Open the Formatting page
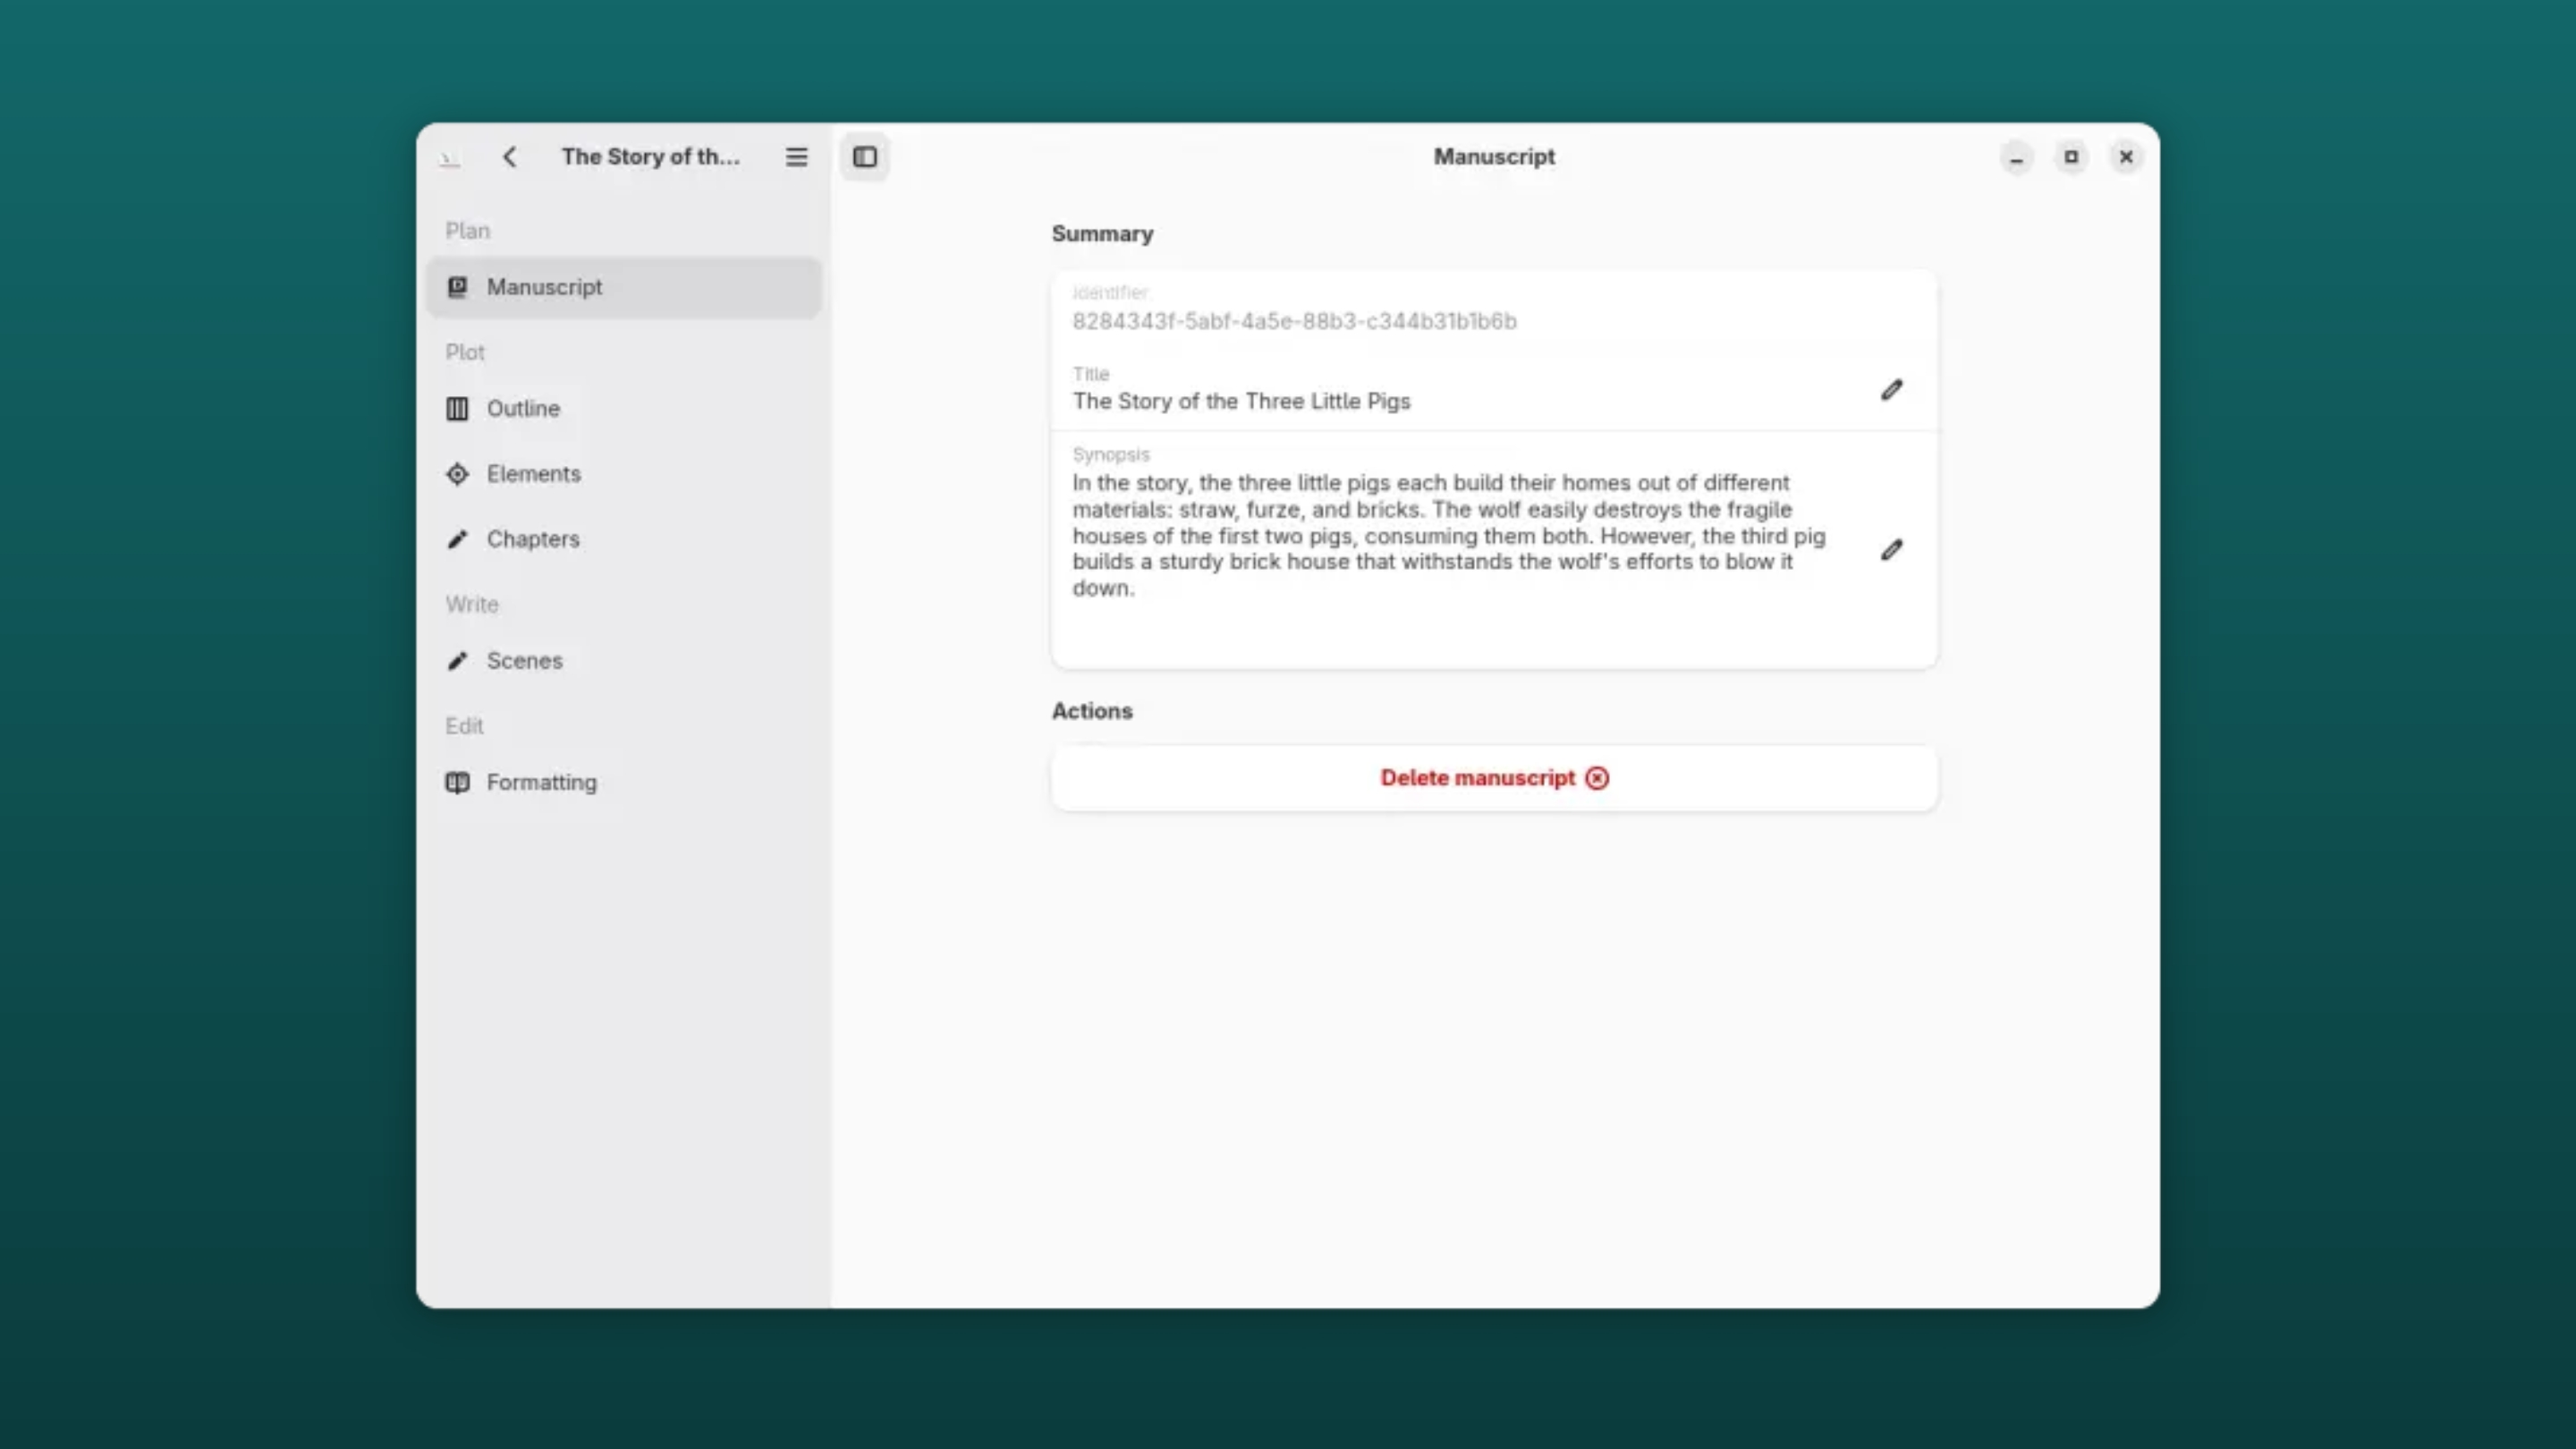This screenshot has height=1449, width=2576. [624, 783]
